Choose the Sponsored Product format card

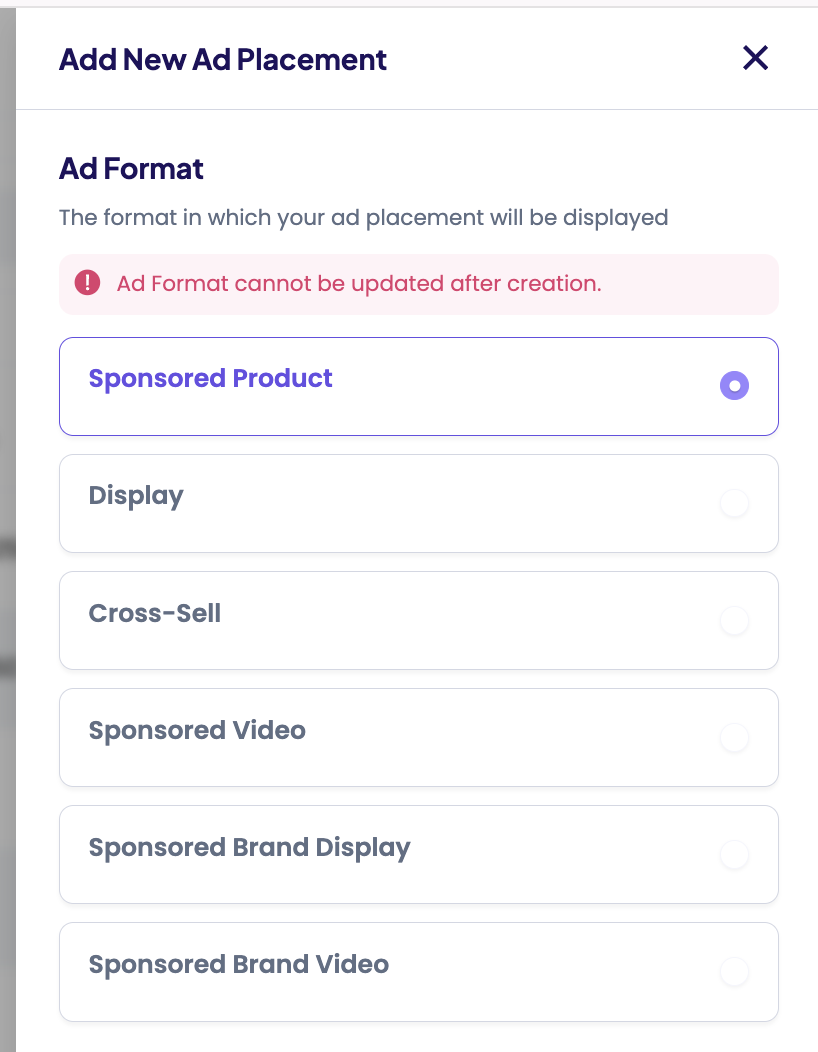click(x=418, y=385)
